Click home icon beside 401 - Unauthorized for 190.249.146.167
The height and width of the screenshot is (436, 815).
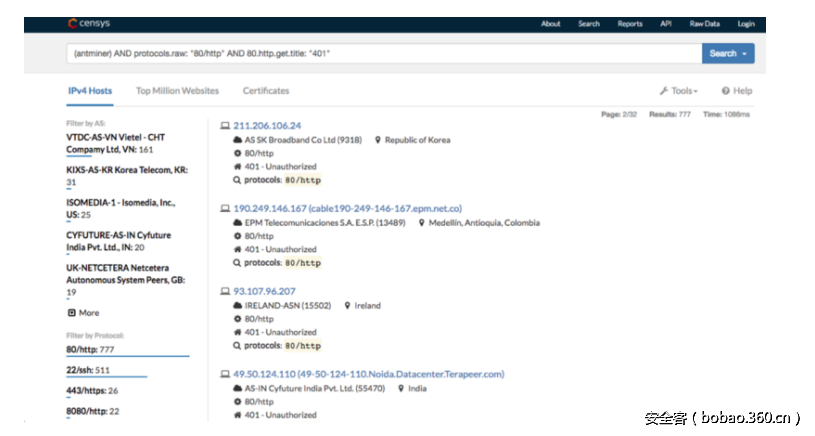[x=237, y=249]
